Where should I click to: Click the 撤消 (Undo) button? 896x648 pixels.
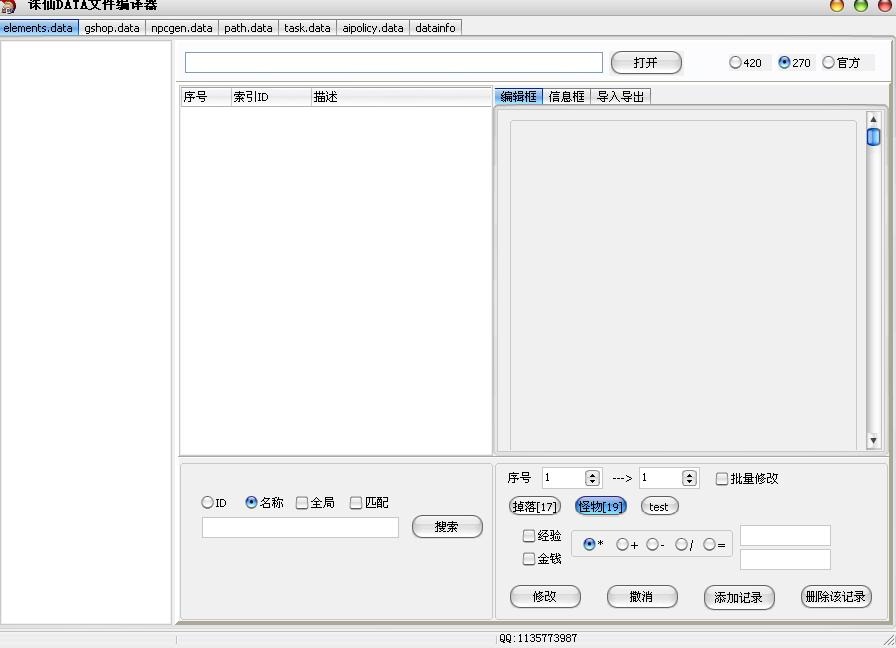coord(641,596)
